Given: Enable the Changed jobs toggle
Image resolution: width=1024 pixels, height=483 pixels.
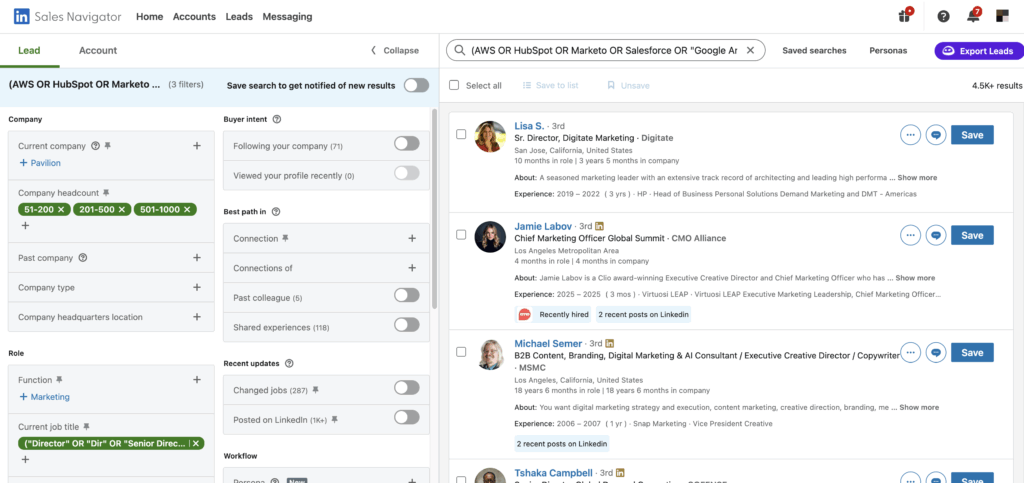Looking at the screenshot, I should click(407, 388).
